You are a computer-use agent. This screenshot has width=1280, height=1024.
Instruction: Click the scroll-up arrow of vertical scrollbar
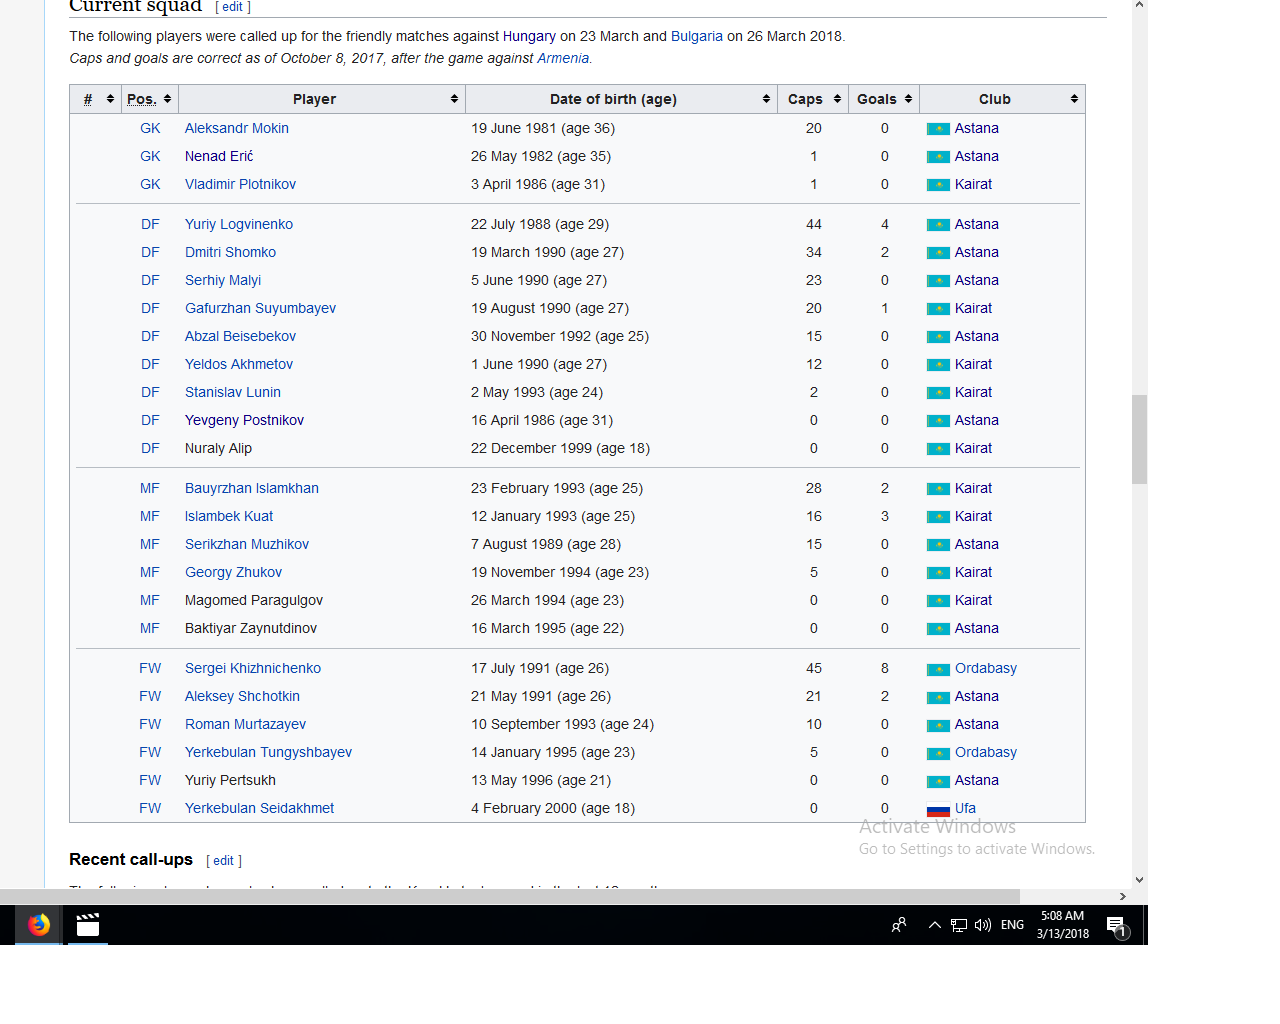[1139, 6]
